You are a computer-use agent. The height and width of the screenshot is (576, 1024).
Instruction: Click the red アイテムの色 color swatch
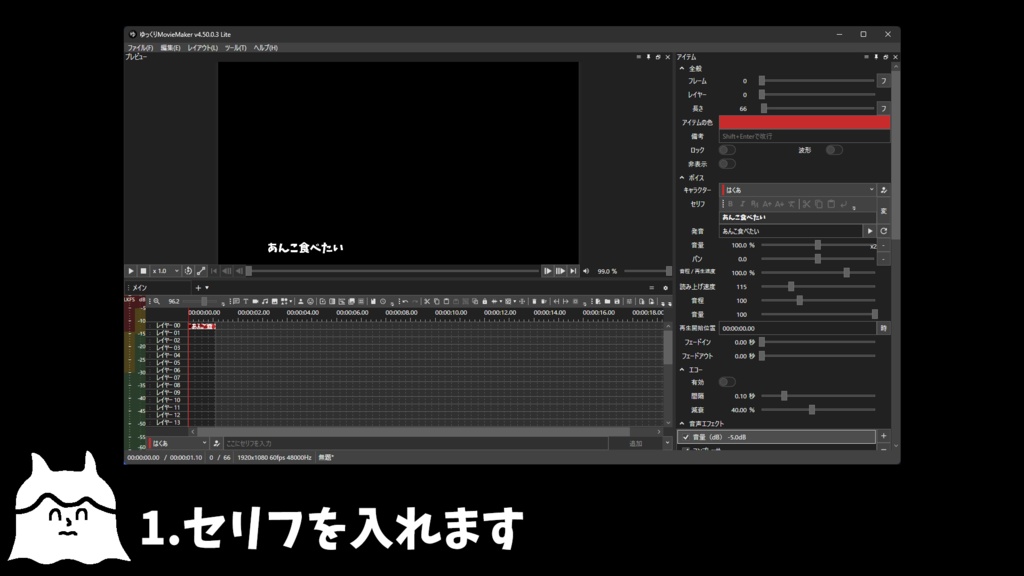pos(805,121)
